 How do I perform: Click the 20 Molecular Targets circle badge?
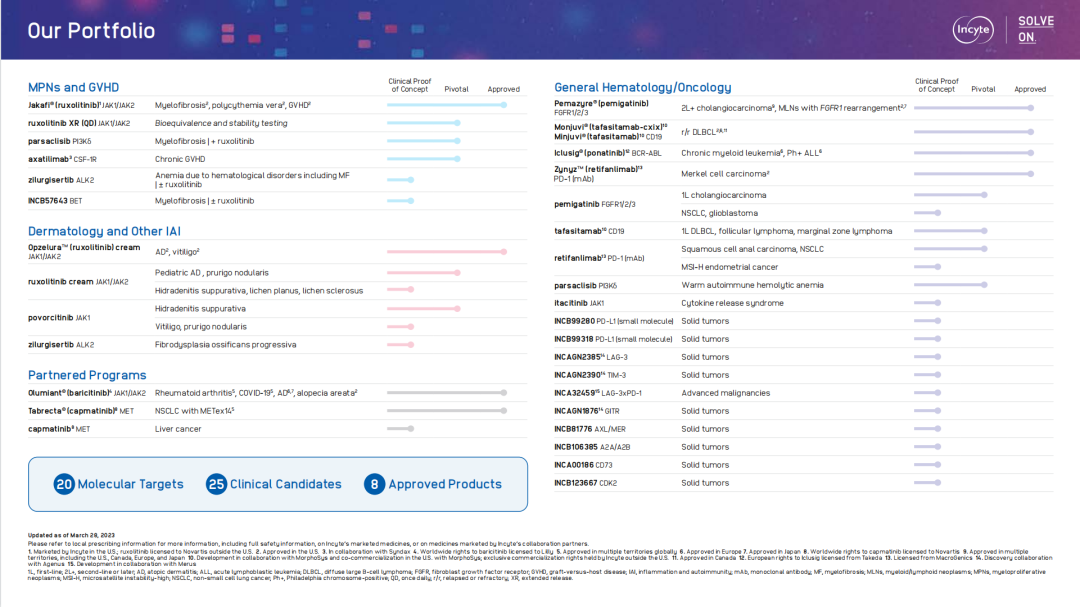tap(64, 484)
